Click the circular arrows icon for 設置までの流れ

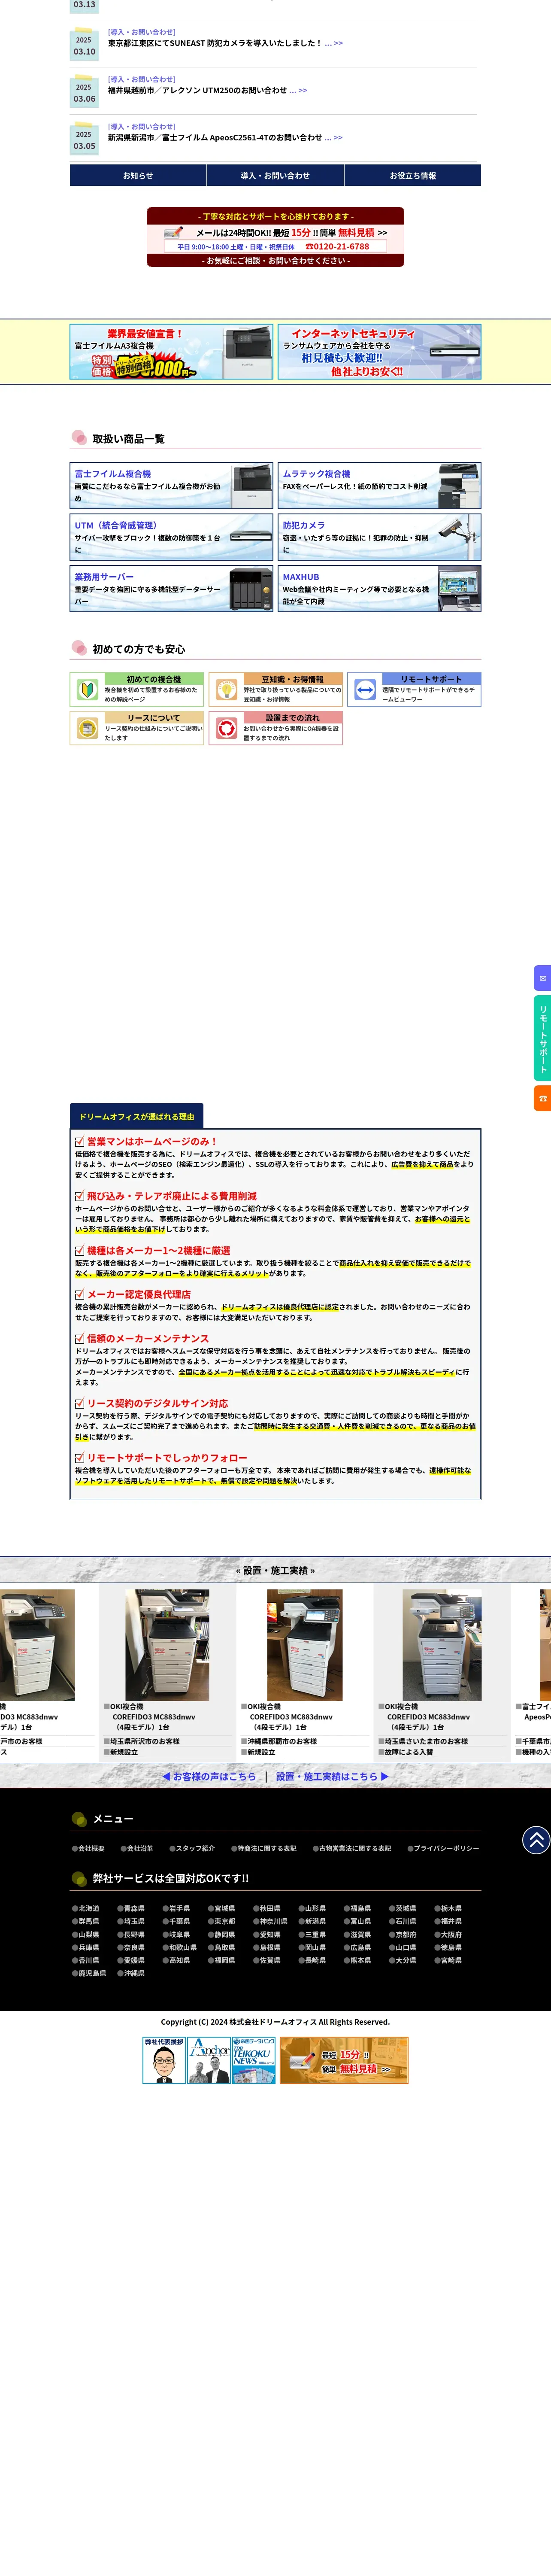coord(226,728)
